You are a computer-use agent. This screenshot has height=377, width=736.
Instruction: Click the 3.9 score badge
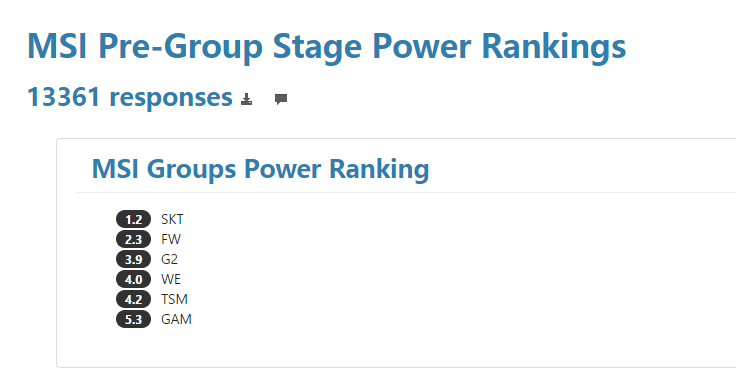click(x=133, y=259)
